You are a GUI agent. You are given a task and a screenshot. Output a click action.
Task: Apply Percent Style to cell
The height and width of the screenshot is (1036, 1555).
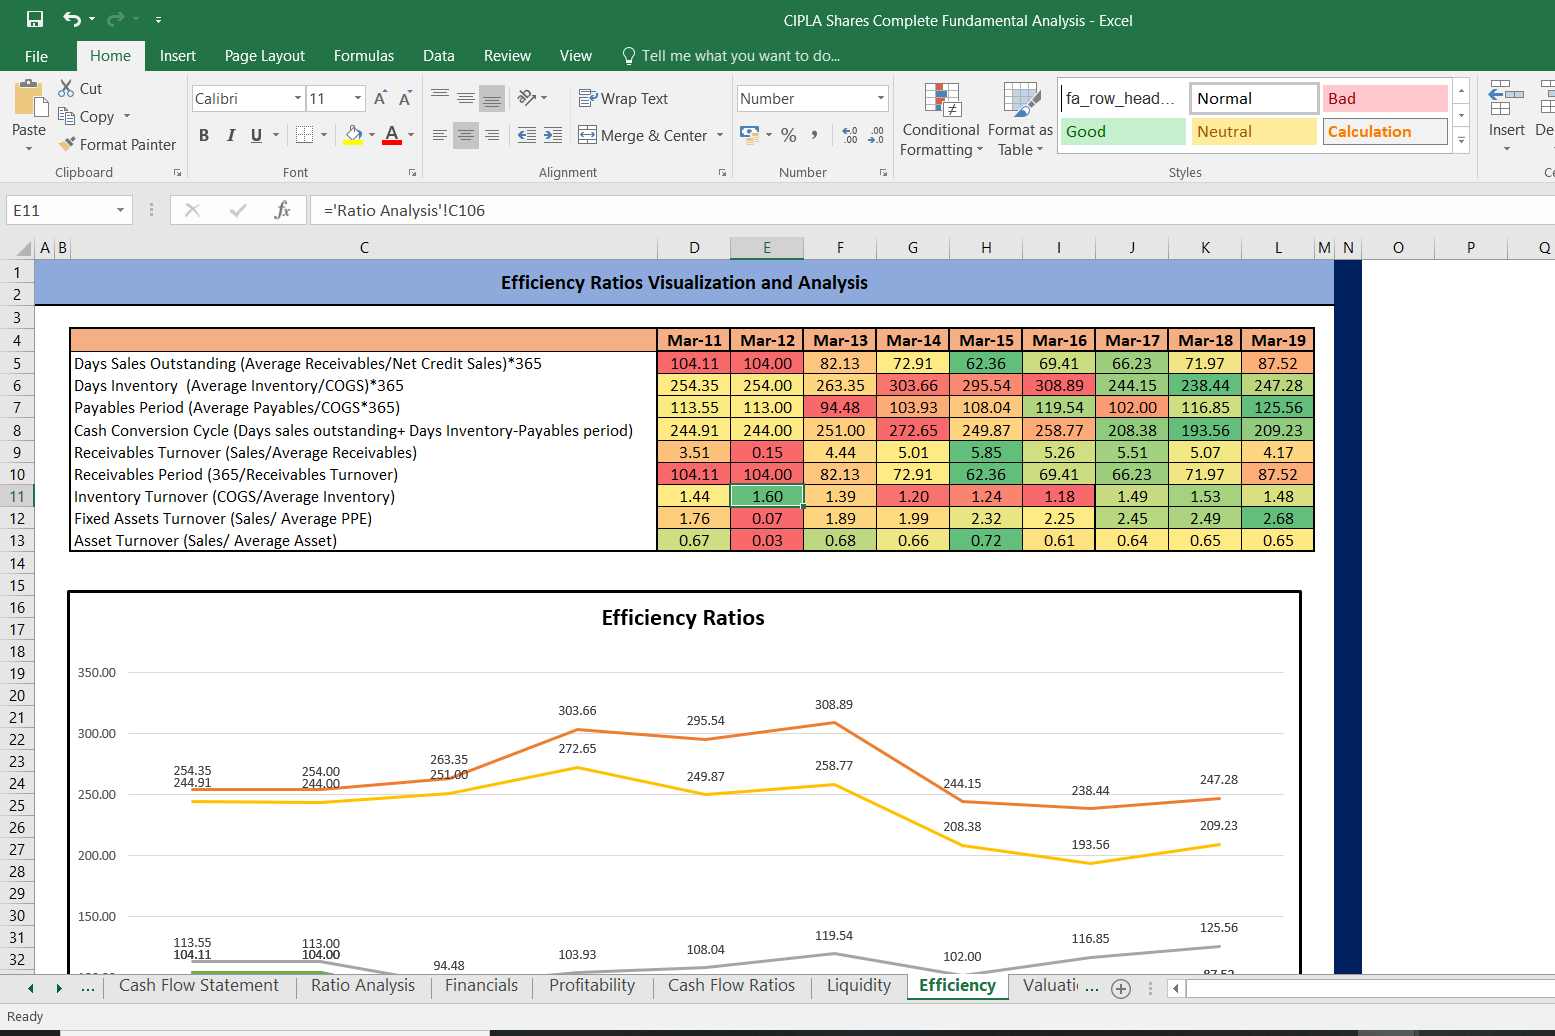(789, 135)
